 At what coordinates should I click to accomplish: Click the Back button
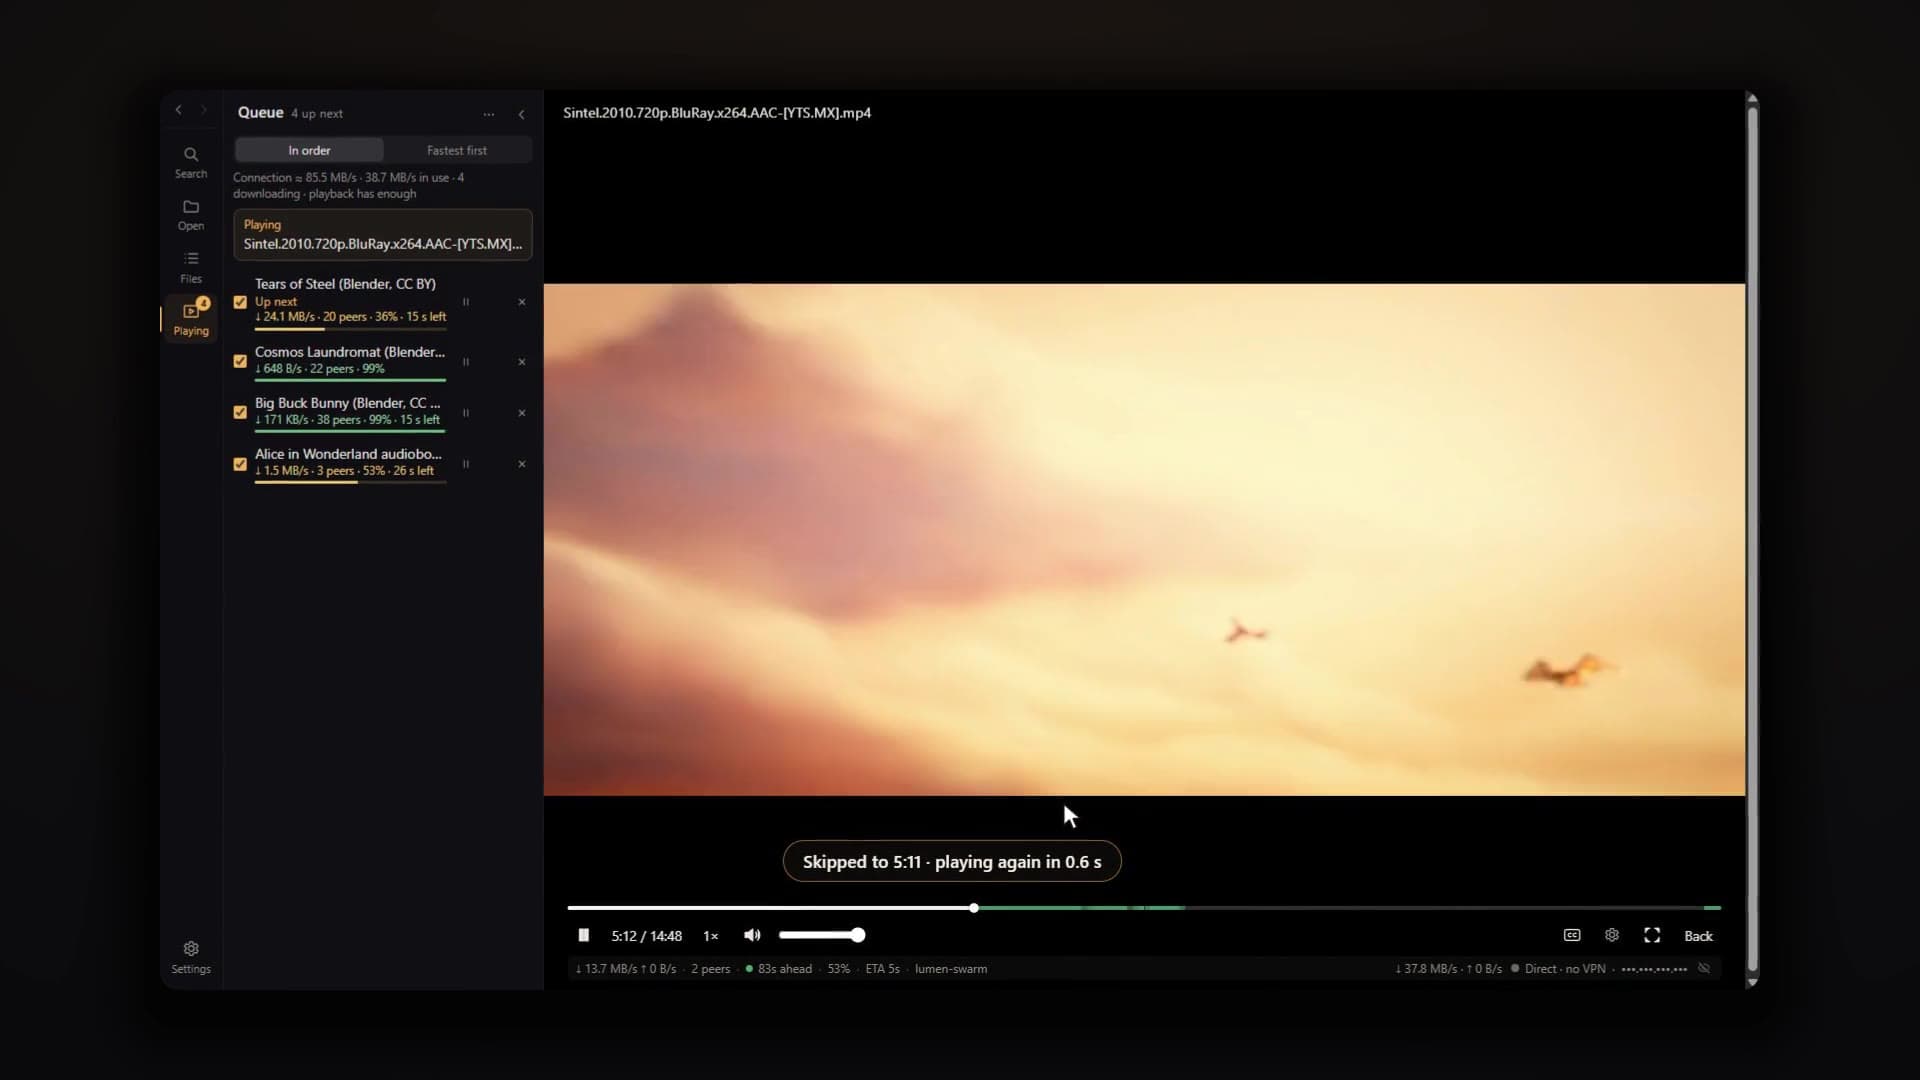(x=1698, y=936)
